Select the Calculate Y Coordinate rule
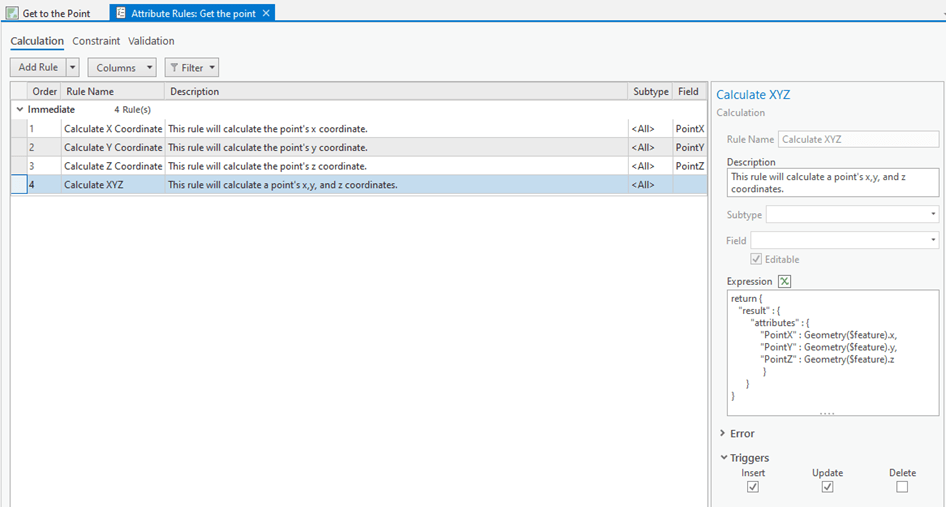The height and width of the screenshot is (507, 946). click(113, 147)
